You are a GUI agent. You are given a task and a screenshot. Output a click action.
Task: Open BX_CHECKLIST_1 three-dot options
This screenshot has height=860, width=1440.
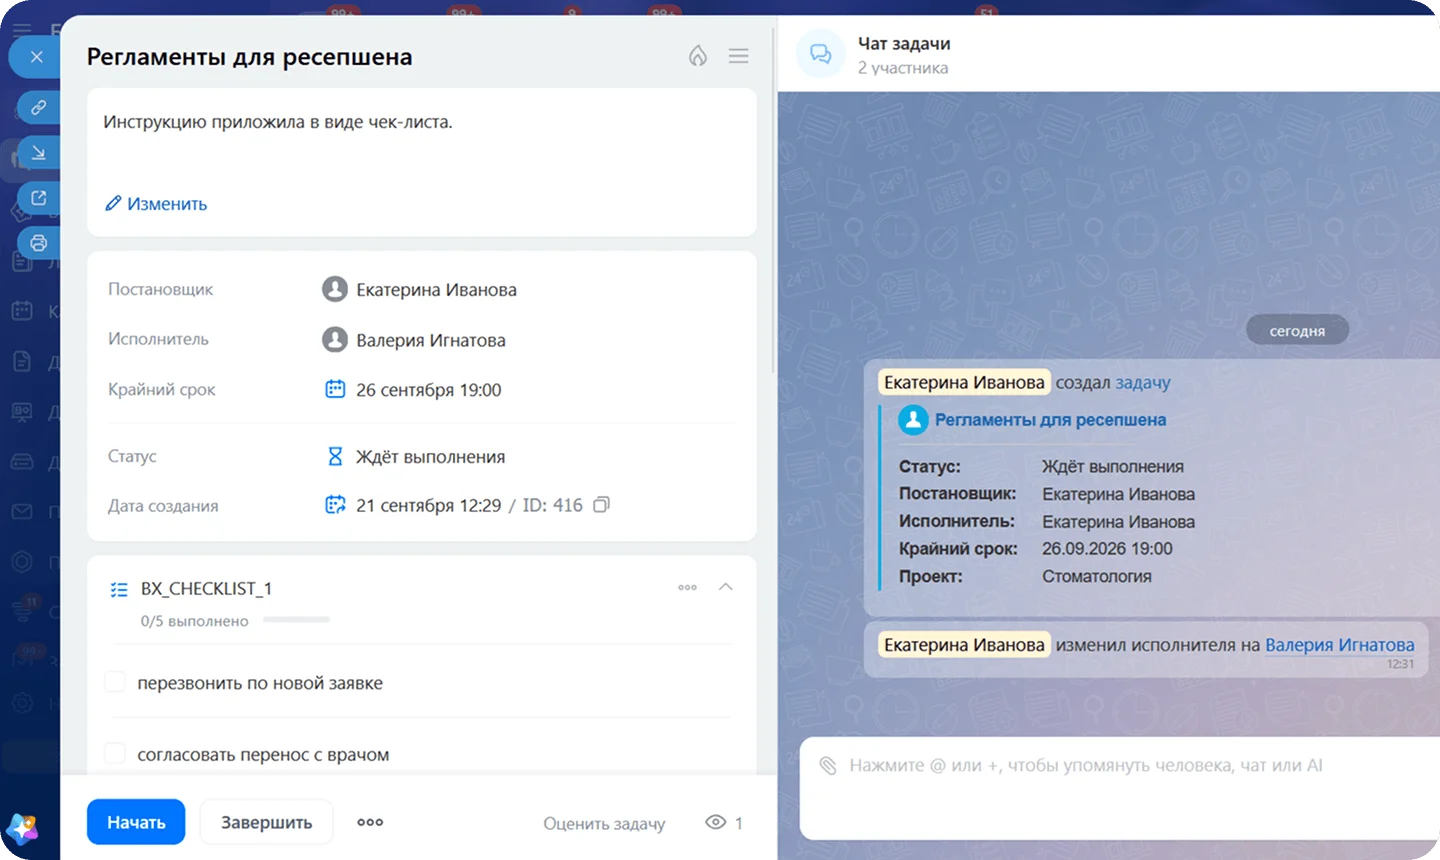(688, 587)
